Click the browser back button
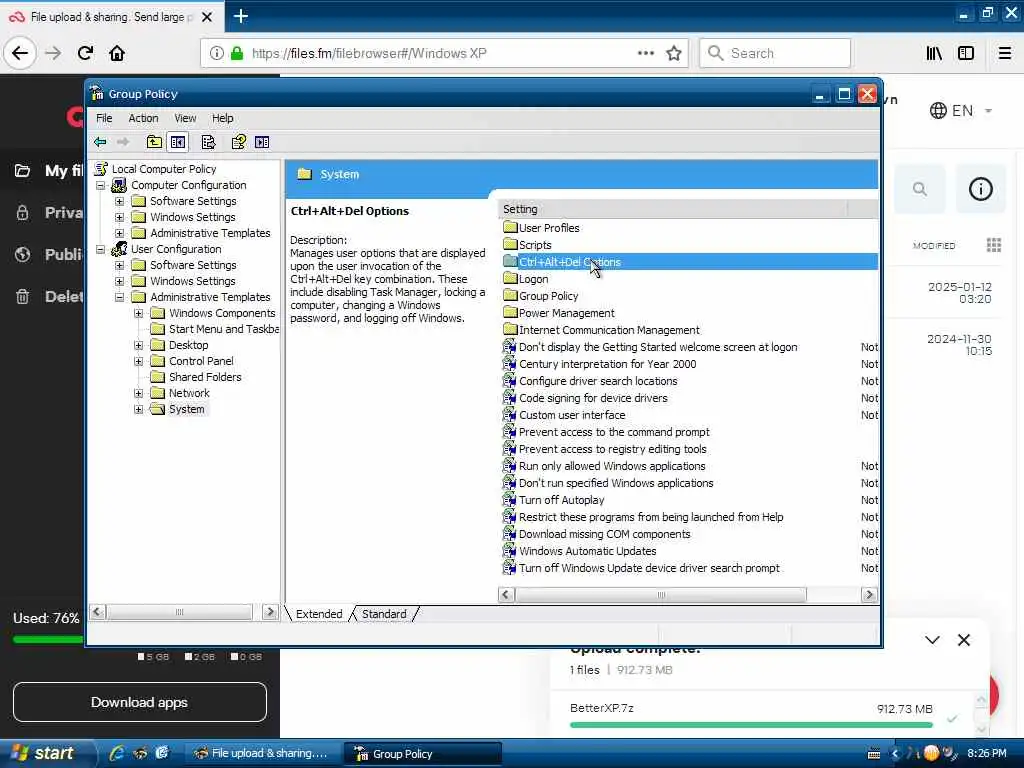Viewport: 1024px width, 768px height. click(20, 53)
